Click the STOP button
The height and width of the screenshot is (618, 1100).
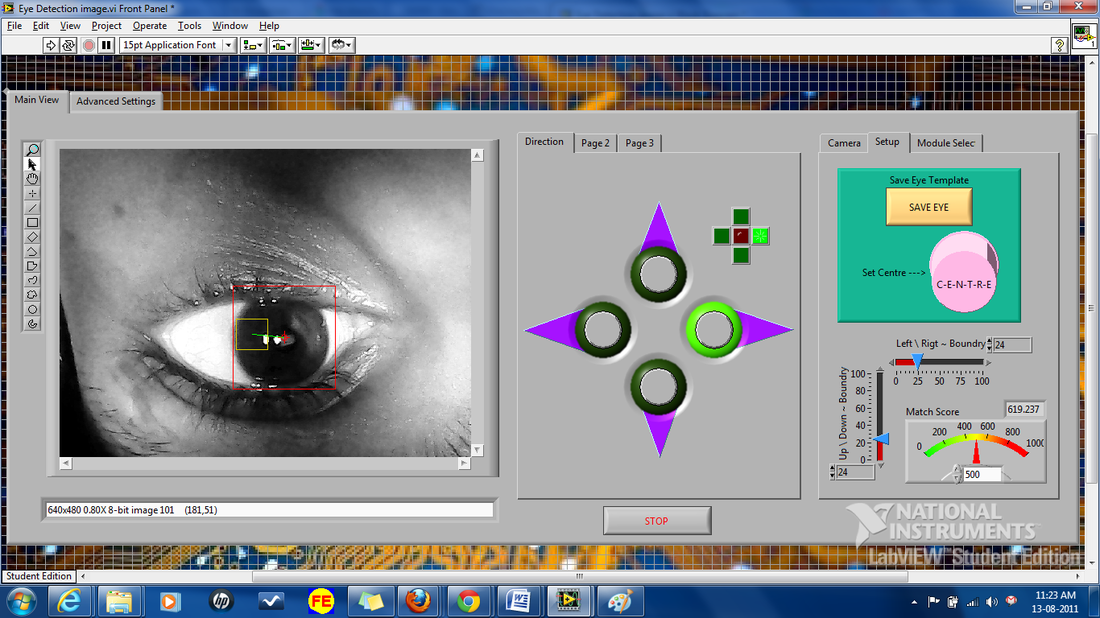[657, 520]
